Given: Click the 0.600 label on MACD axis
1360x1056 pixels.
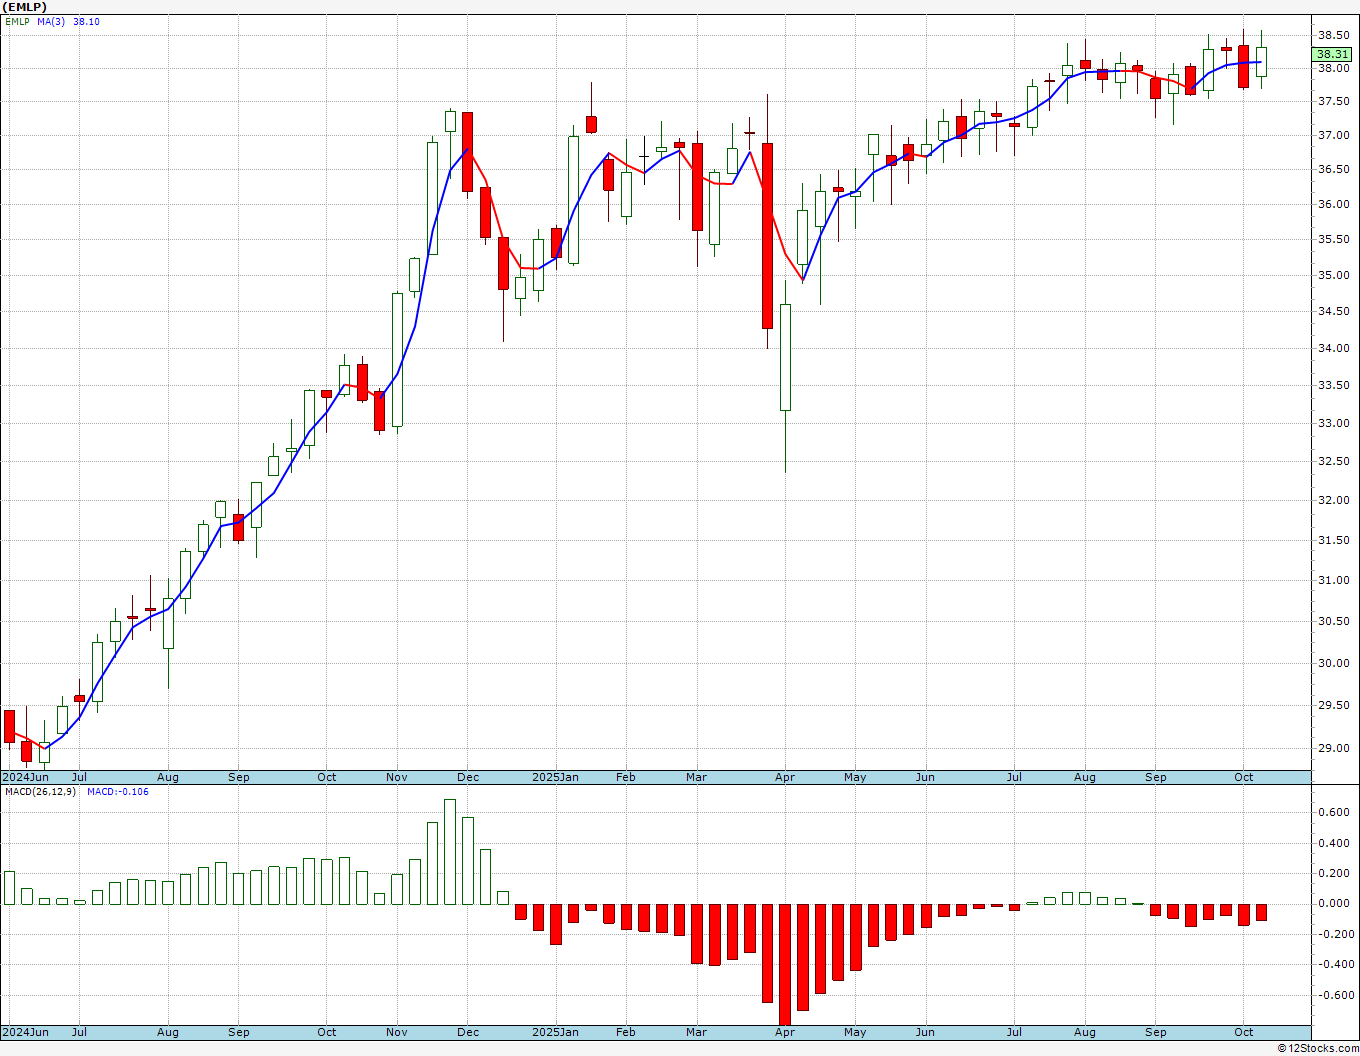Looking at the screenshot, I should tap(1334, 812).
